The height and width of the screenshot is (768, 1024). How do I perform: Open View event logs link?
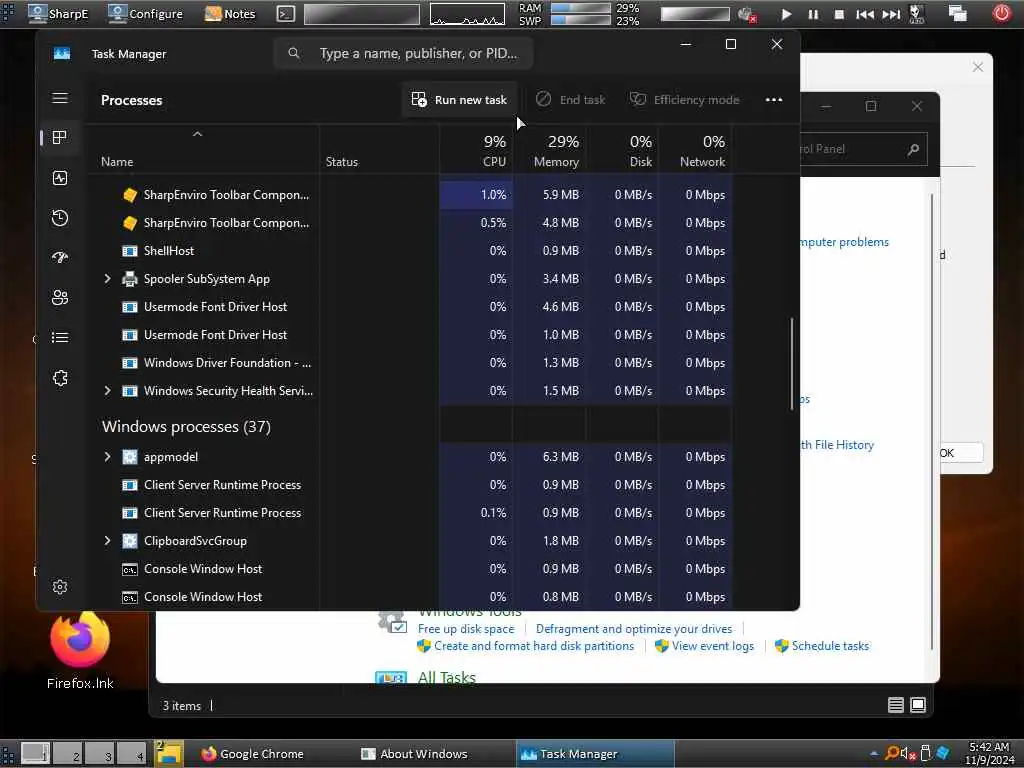(x=712, y=646)
